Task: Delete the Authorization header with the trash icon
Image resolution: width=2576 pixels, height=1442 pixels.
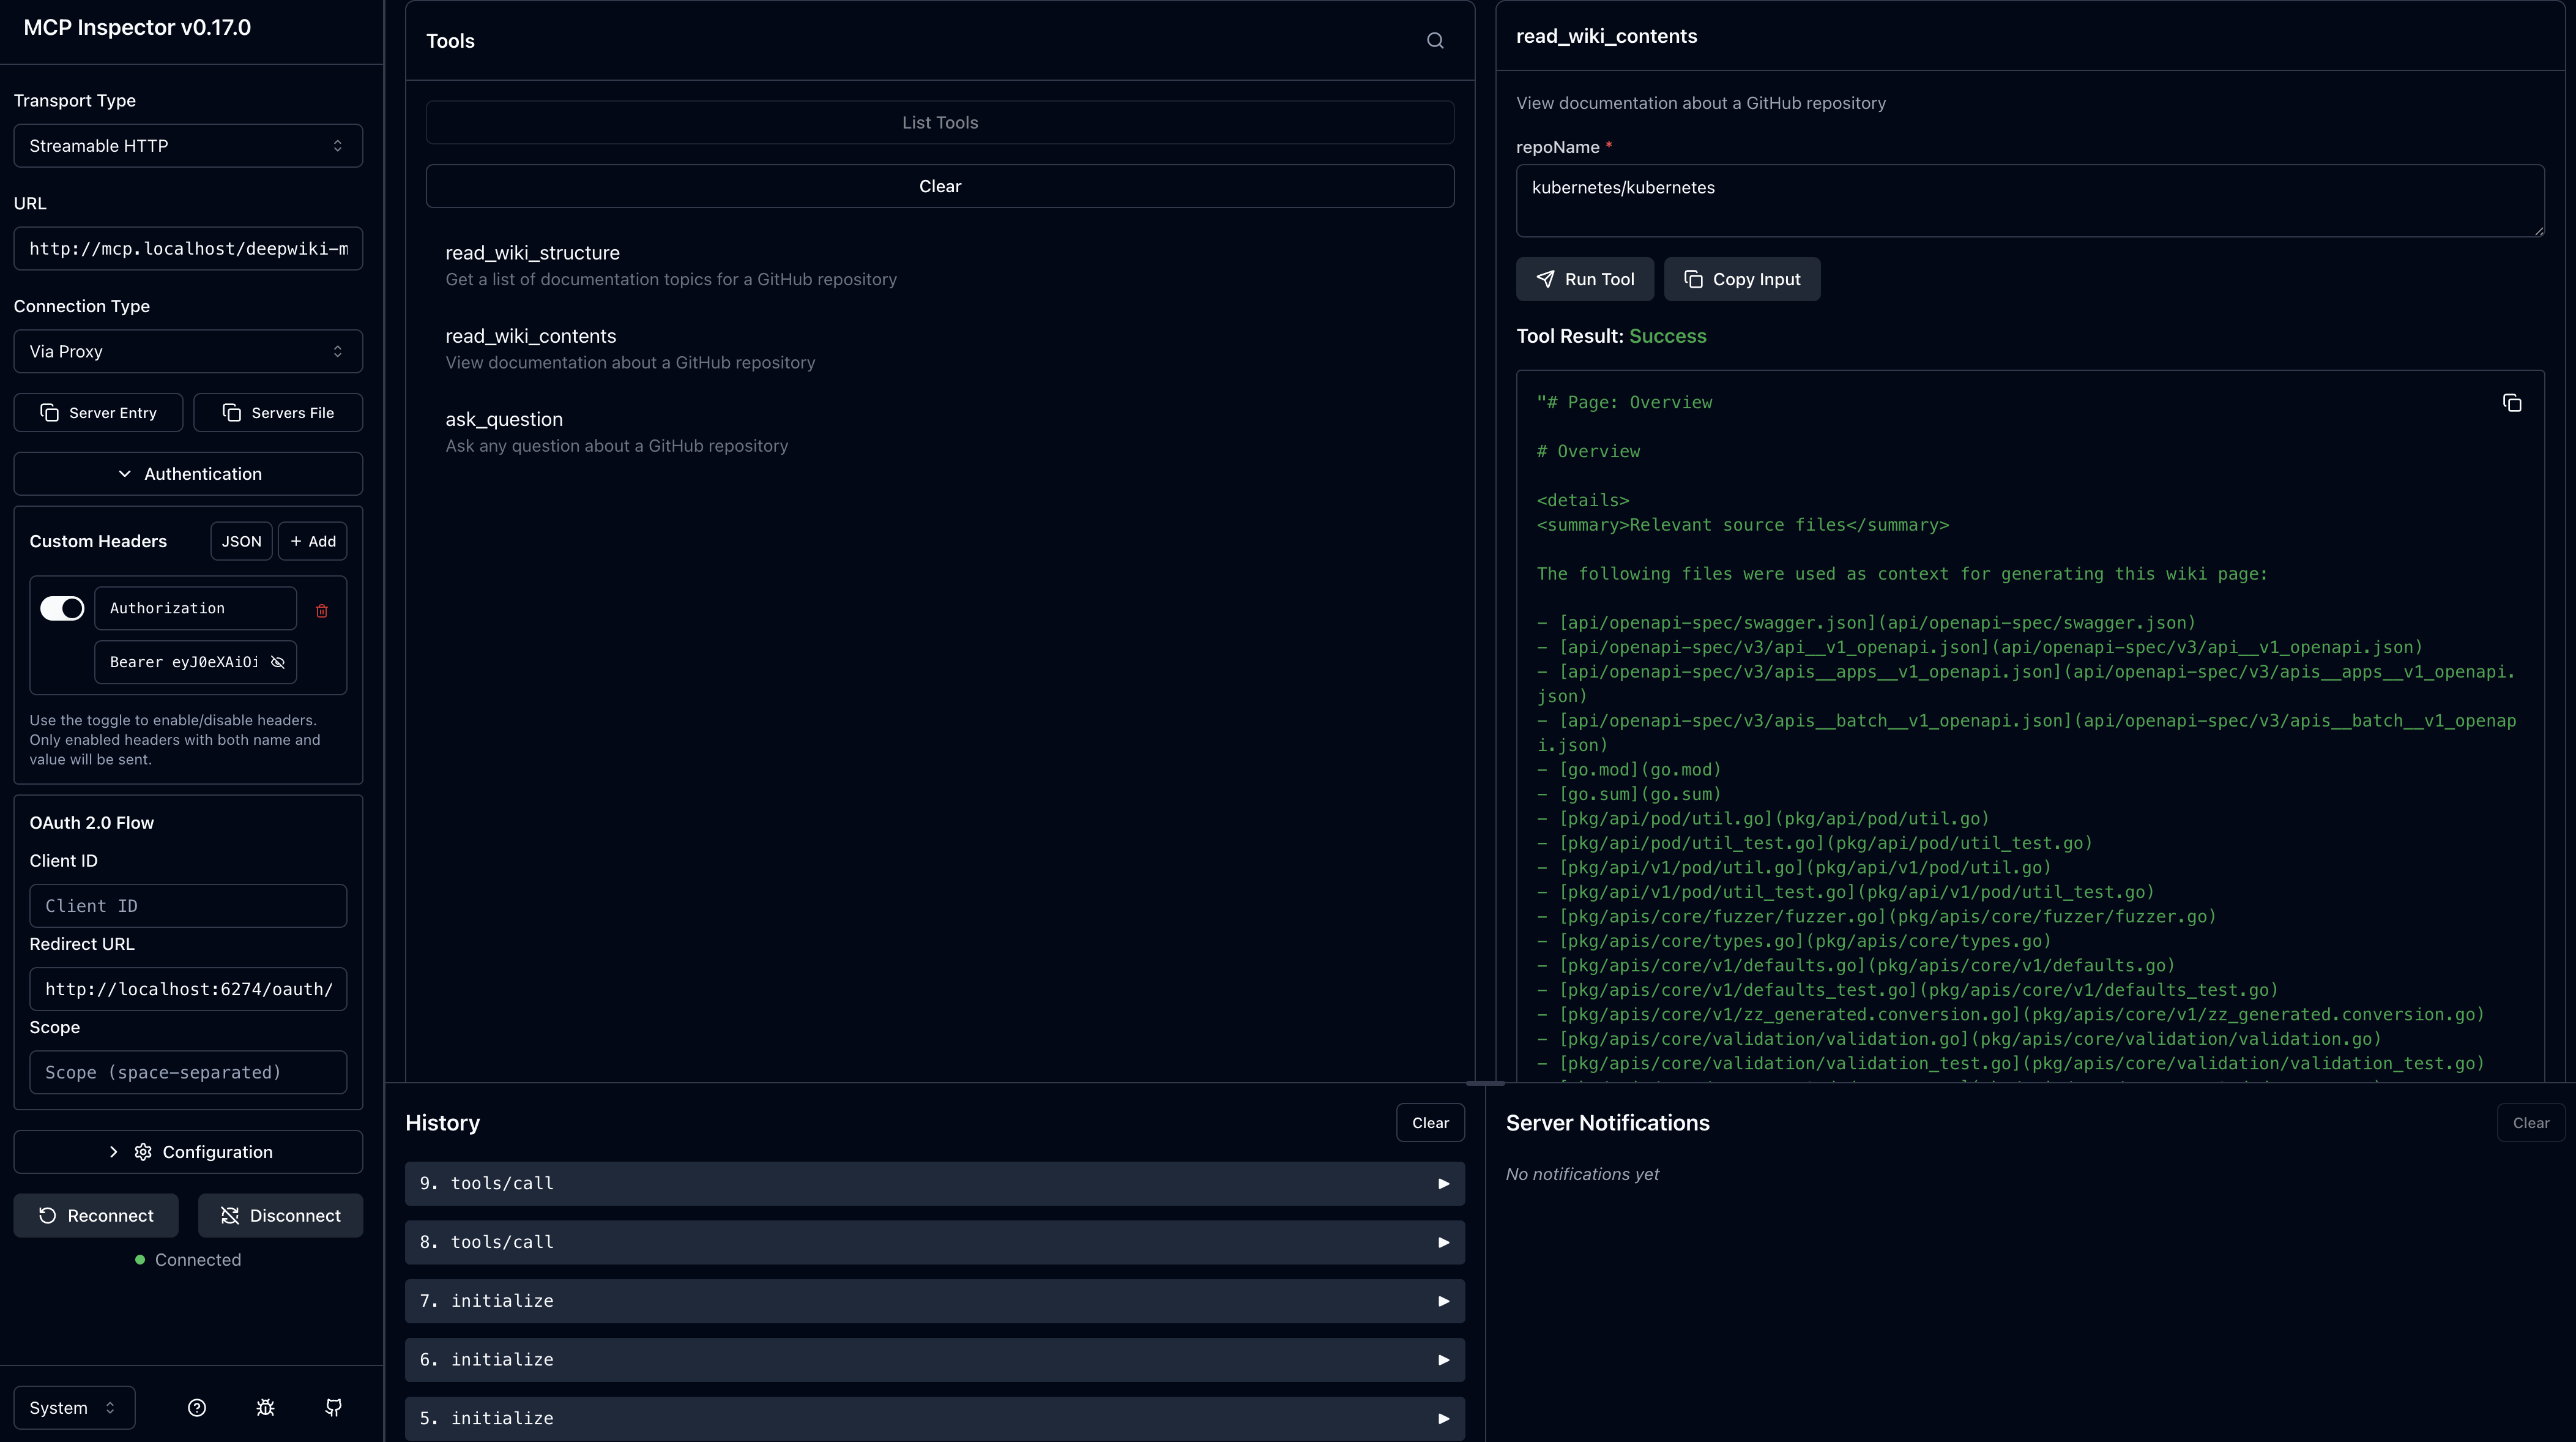Action: 322,610
